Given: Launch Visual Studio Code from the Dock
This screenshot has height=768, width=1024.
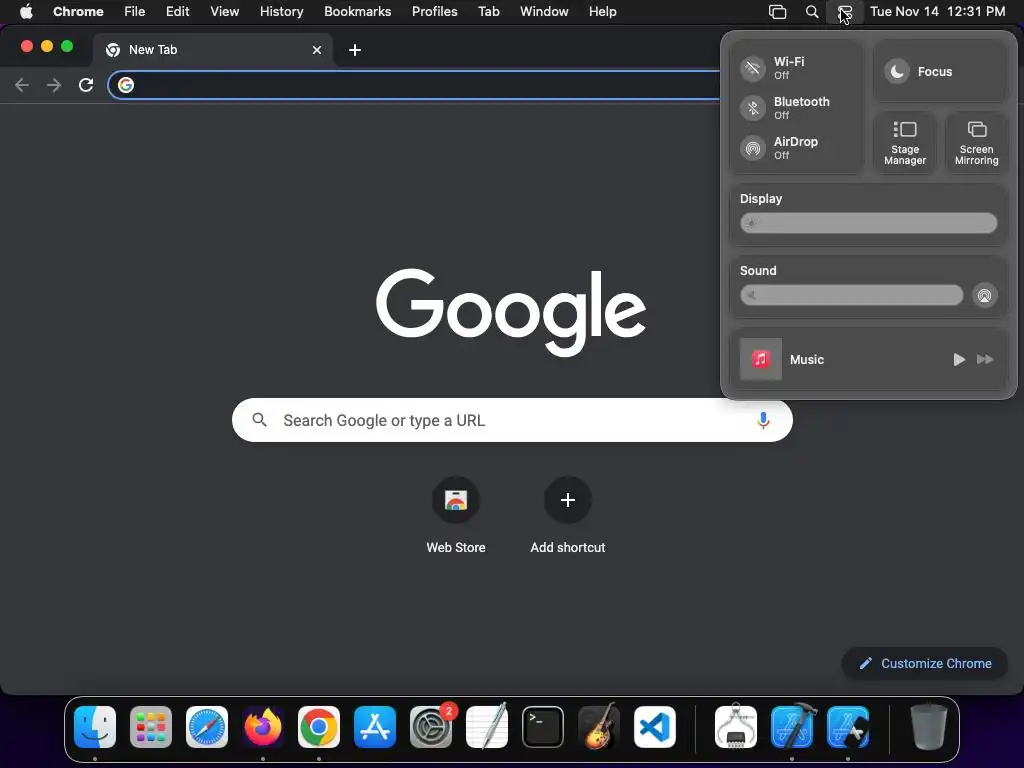Looking at the screenshot, I should click(654, 727).
